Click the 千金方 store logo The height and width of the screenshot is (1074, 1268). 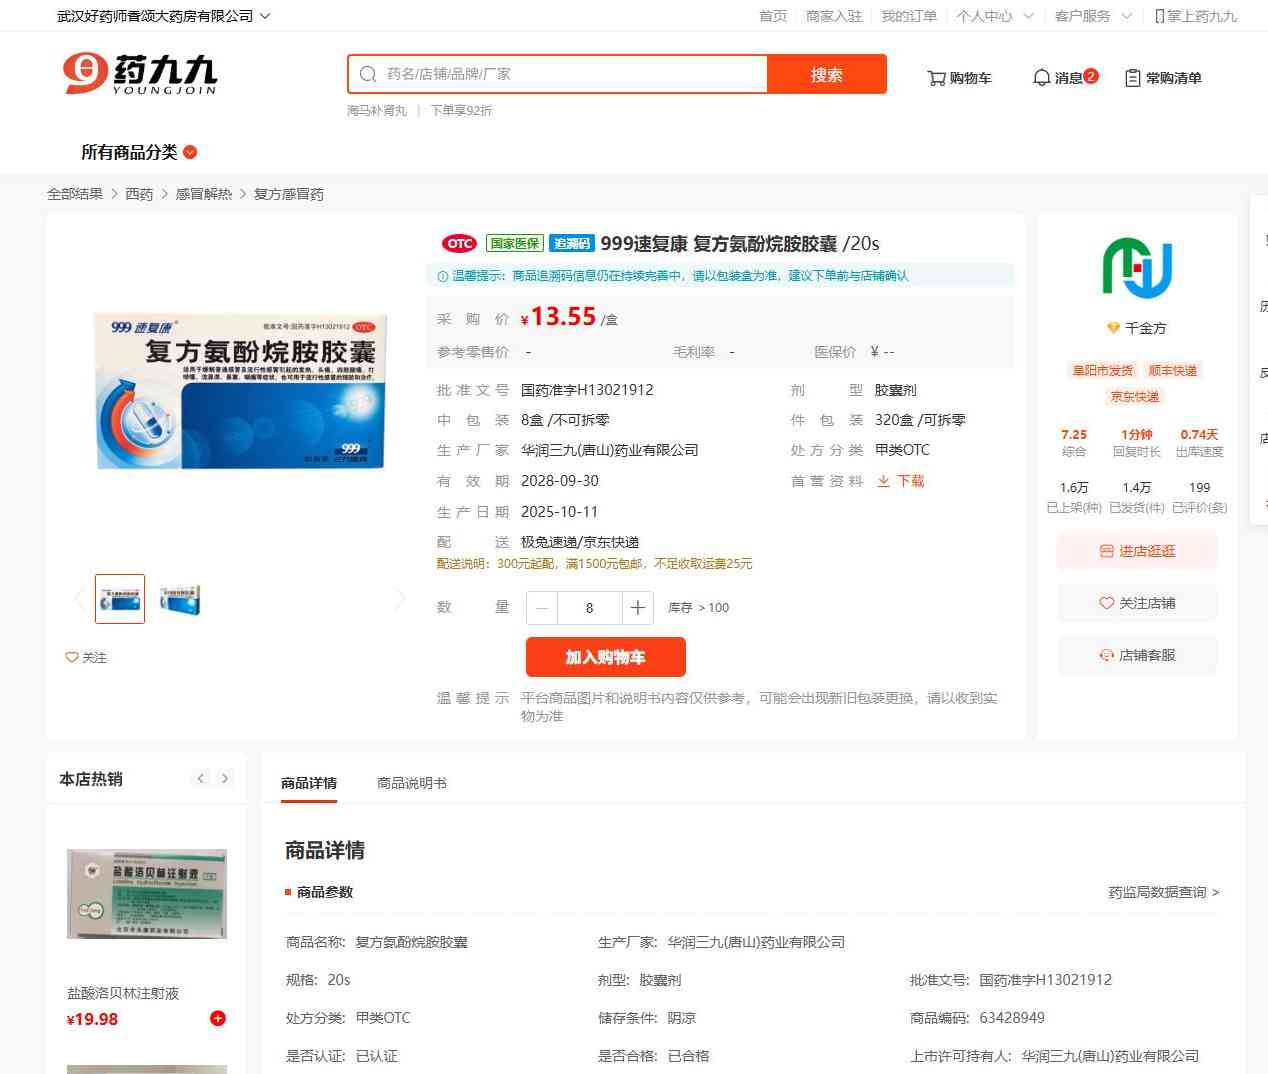(1137, 268)
